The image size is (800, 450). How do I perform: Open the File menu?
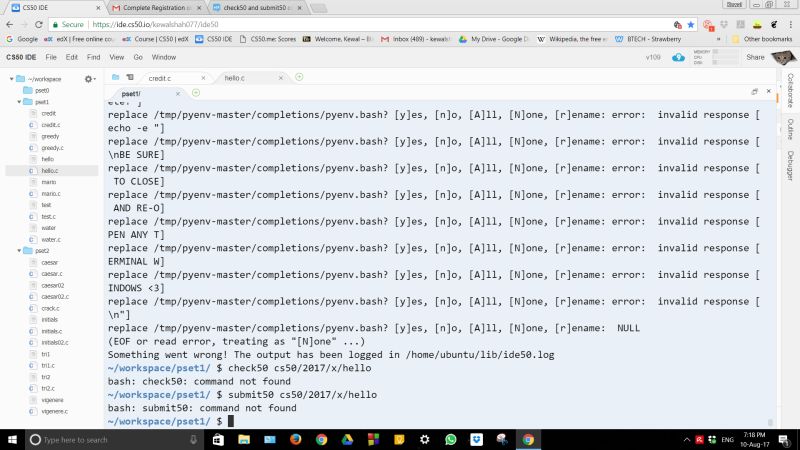pos(51,58)
